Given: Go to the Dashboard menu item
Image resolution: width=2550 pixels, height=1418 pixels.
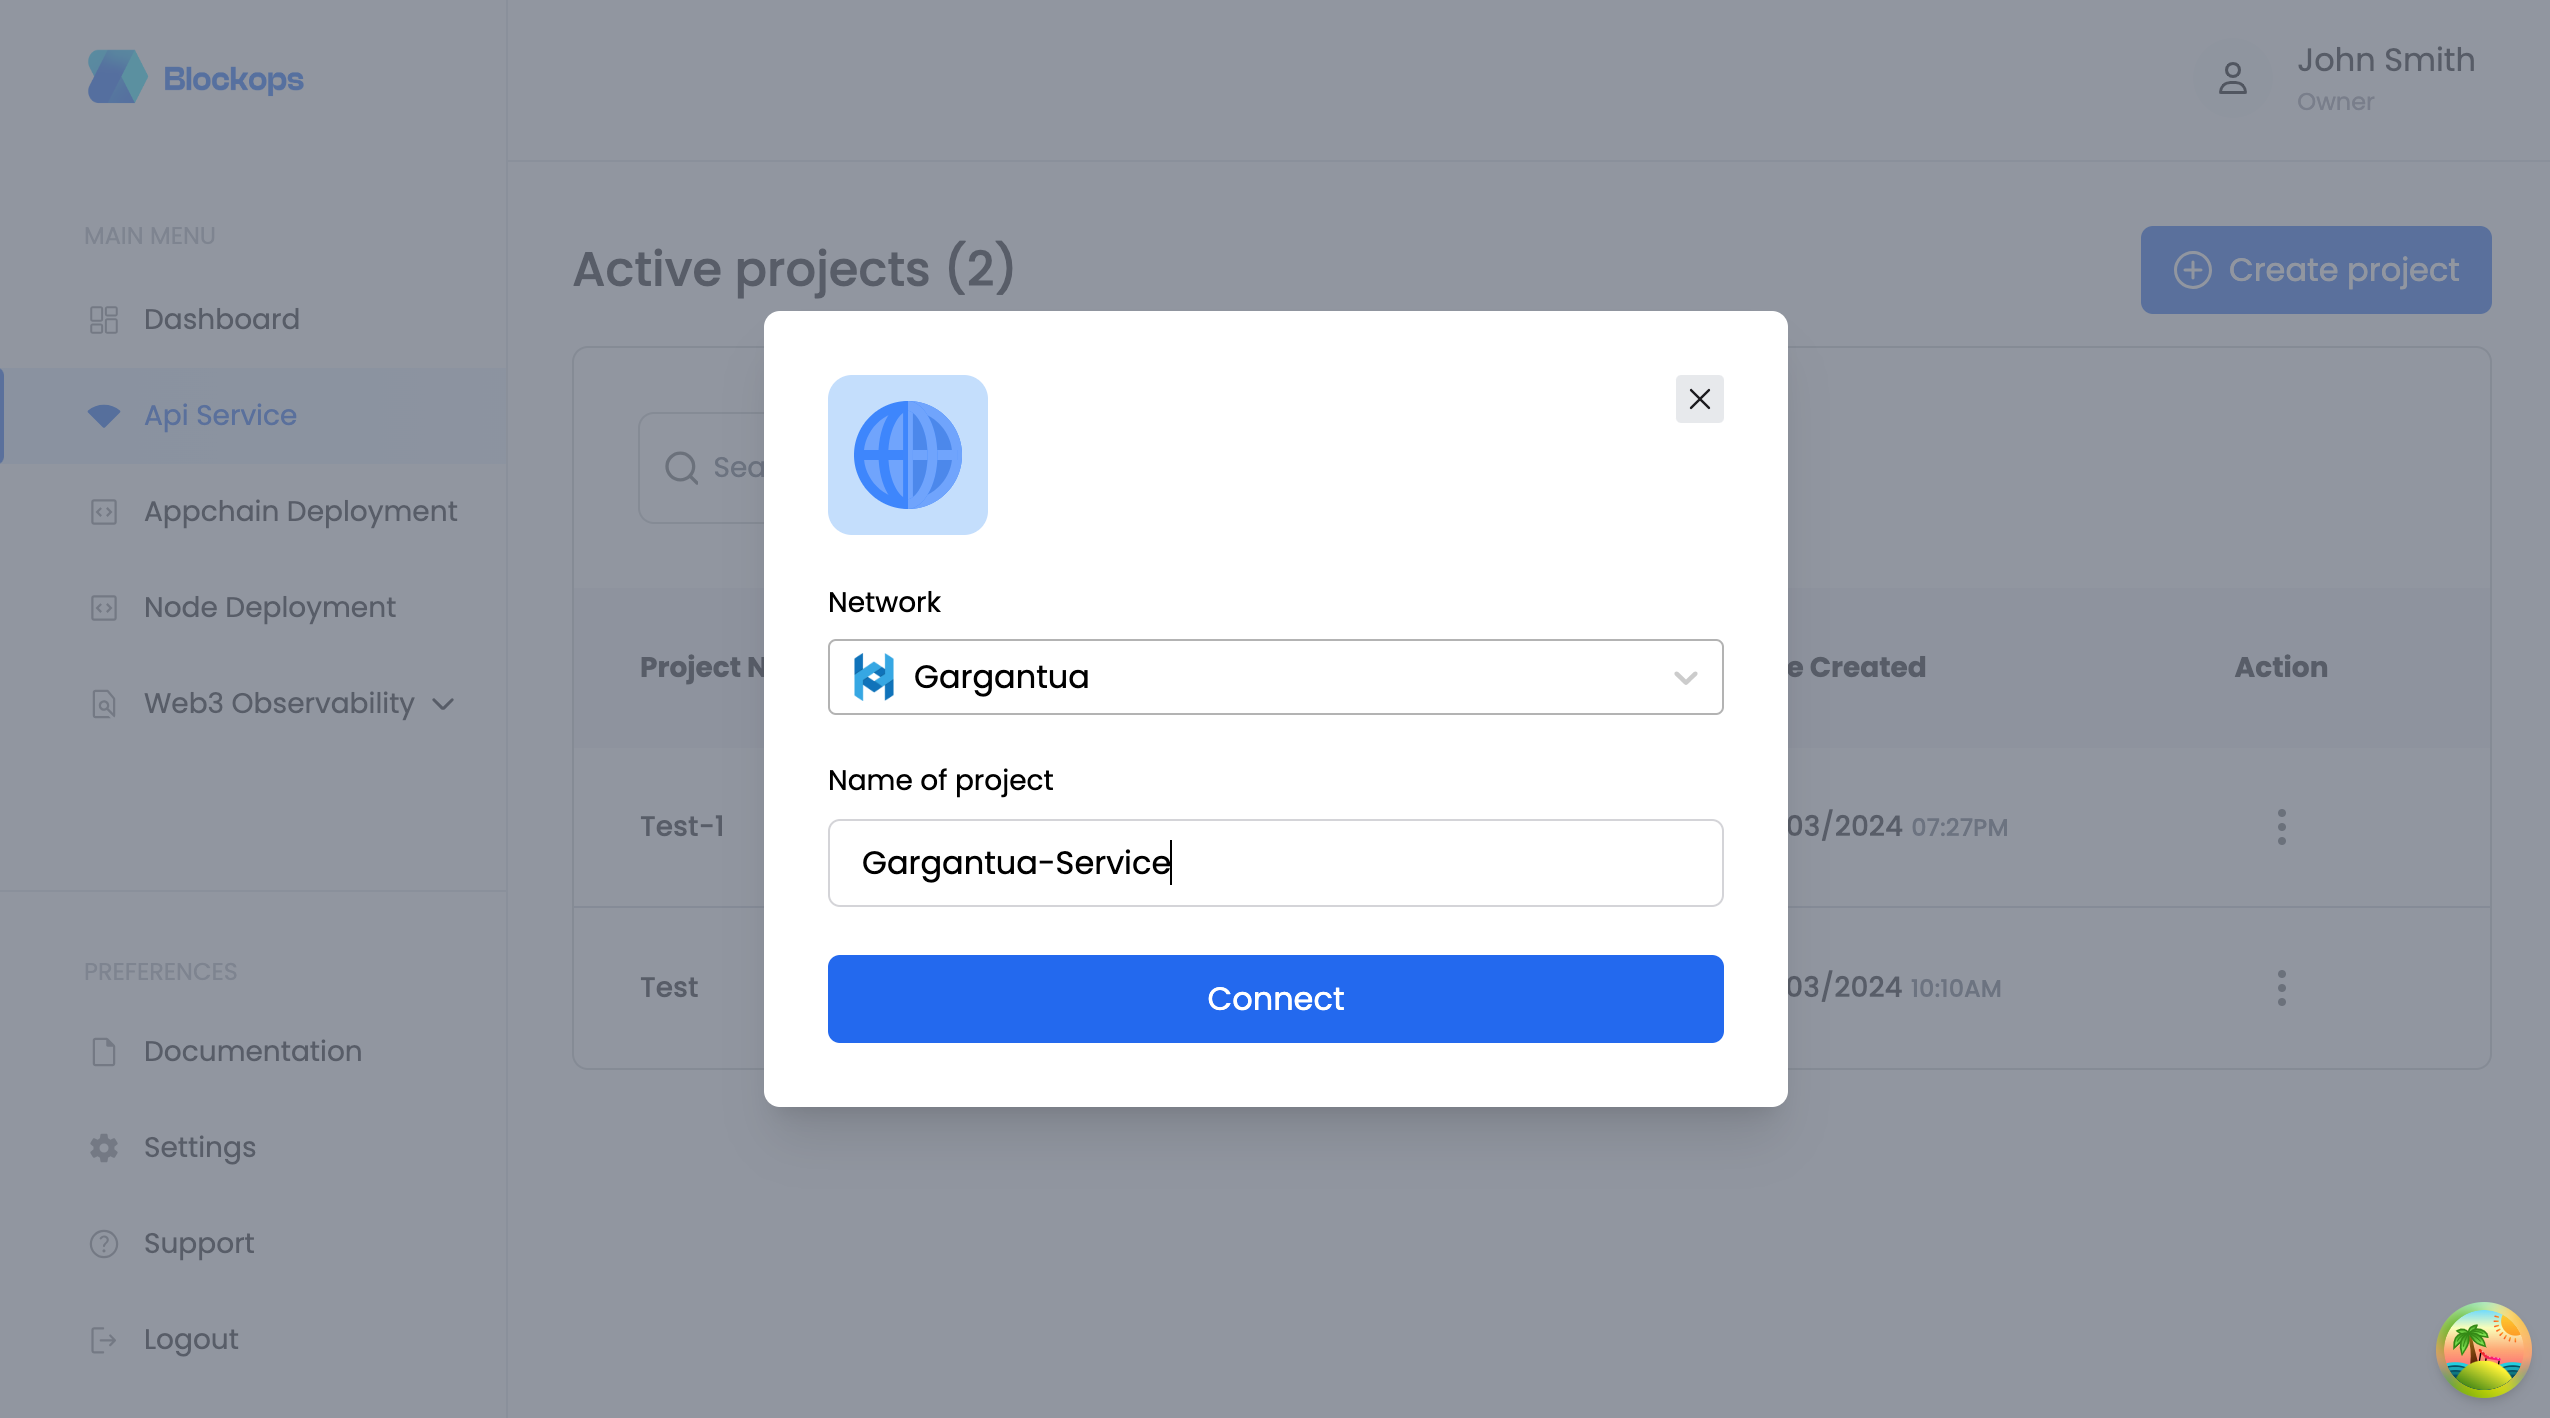Looking at the screenshot, I should point(221,319).
